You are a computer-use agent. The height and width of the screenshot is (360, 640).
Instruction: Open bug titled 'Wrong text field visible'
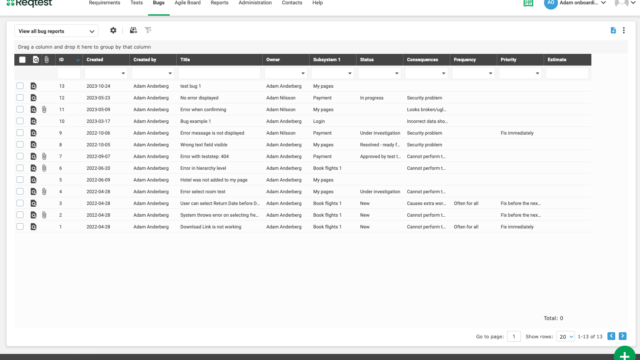(204, 145)
